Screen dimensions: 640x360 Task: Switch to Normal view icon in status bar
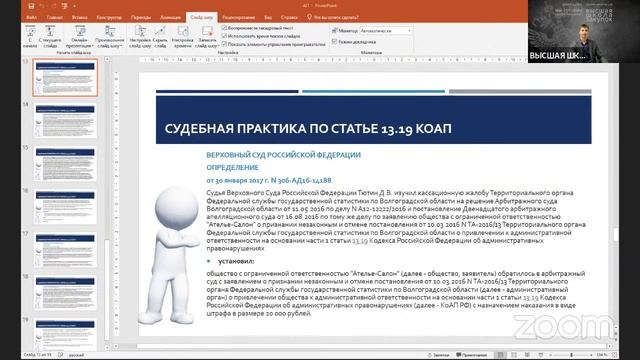(x=500, y=355)
